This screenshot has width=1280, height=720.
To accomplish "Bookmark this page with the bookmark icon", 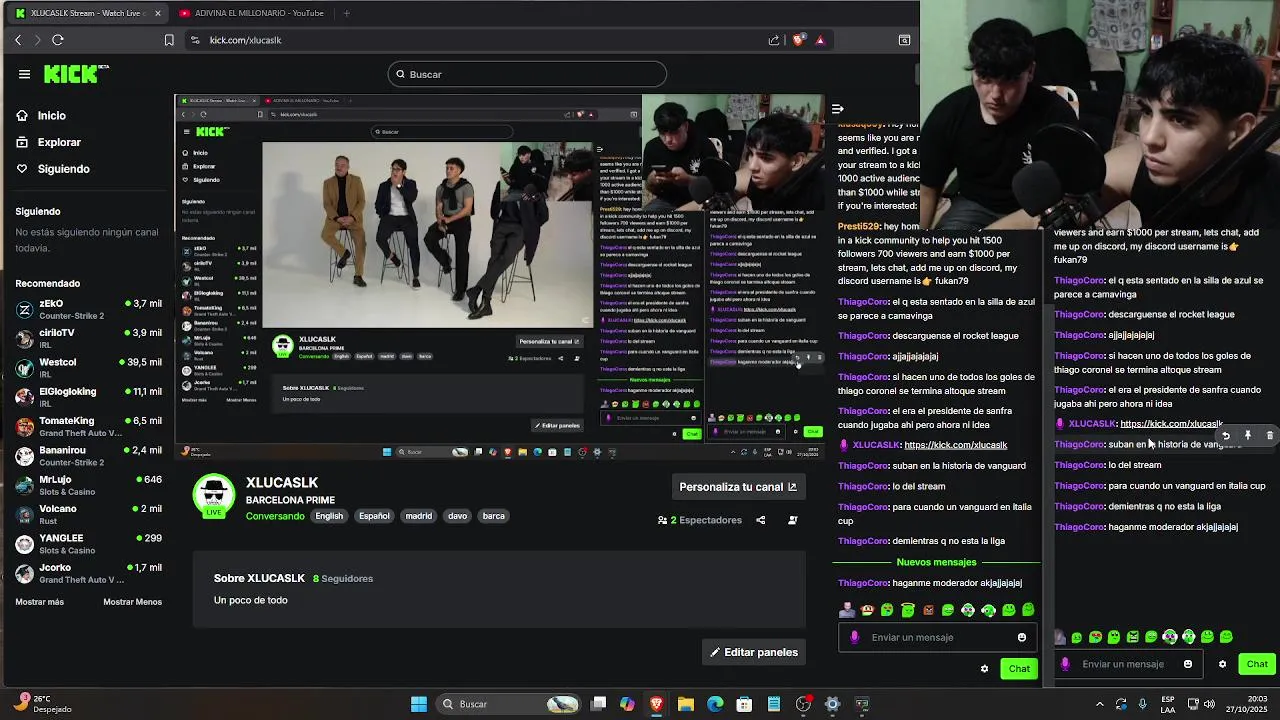I will pyautogui.click(x=169, y=40).
